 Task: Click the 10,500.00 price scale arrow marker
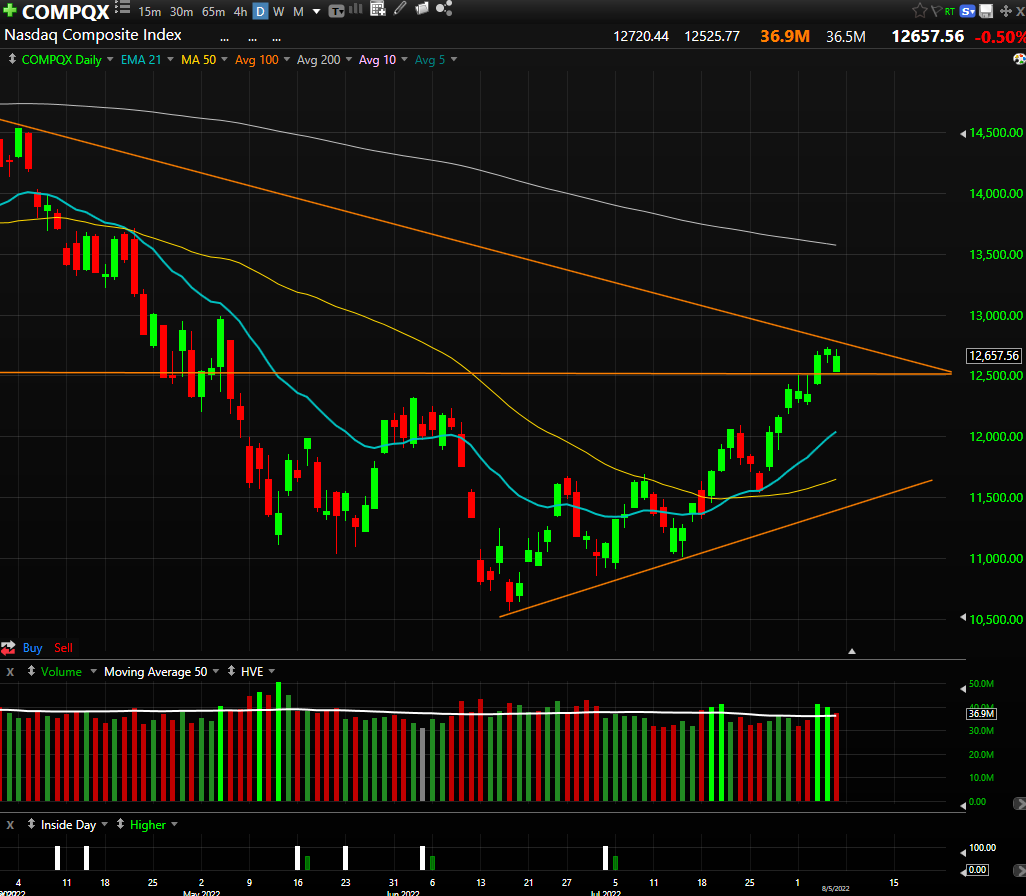(x=963, y=617)
